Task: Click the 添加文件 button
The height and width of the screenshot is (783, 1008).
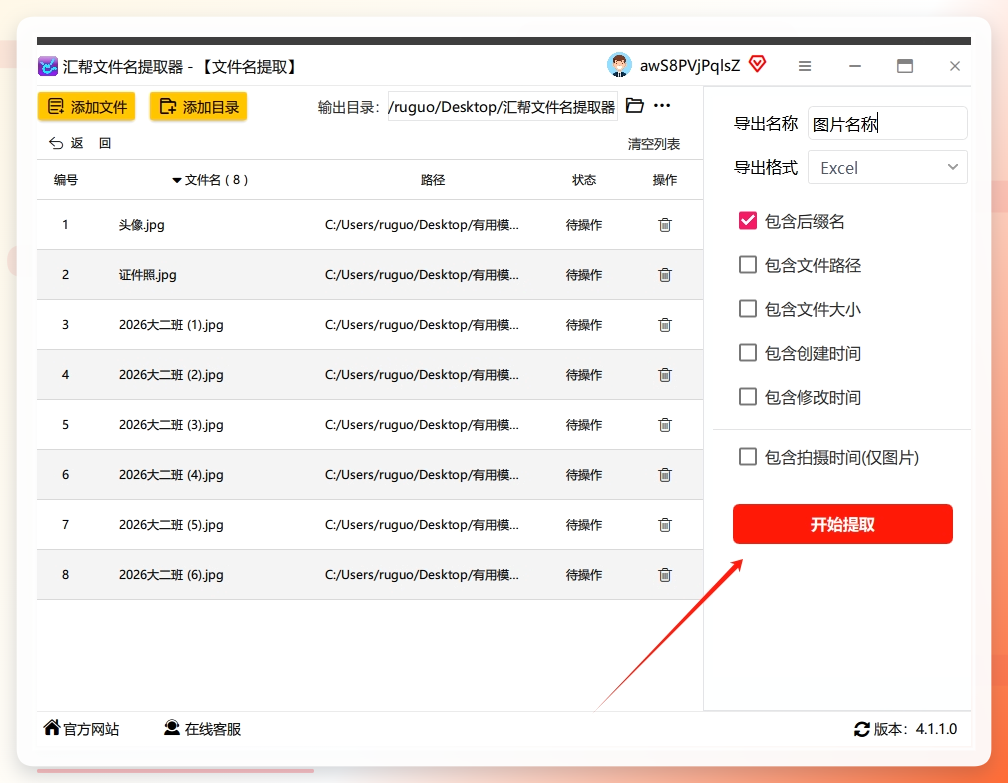Action: pos(86,106)
